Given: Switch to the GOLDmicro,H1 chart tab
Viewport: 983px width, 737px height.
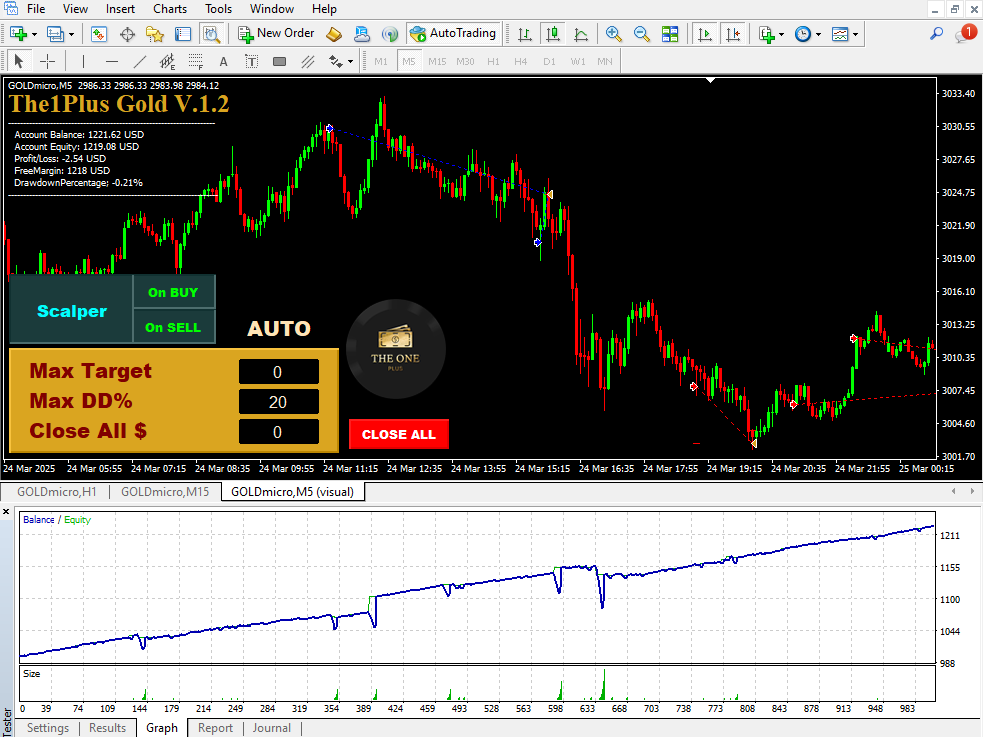Looking at the screenshot, I should pyautogui.click(x=56, y=491).
